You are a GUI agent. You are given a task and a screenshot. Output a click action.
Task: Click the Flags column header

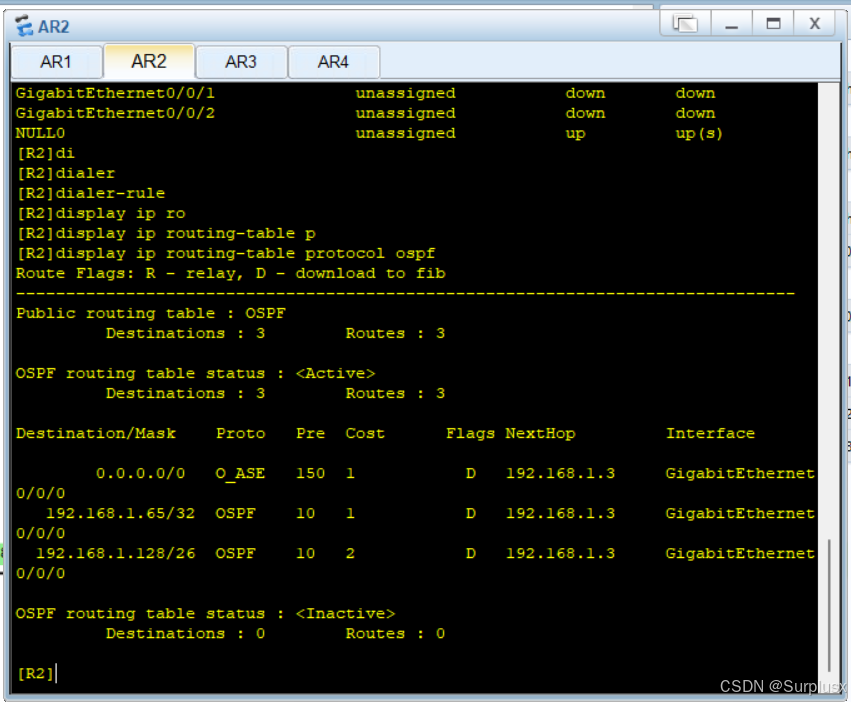470,433
